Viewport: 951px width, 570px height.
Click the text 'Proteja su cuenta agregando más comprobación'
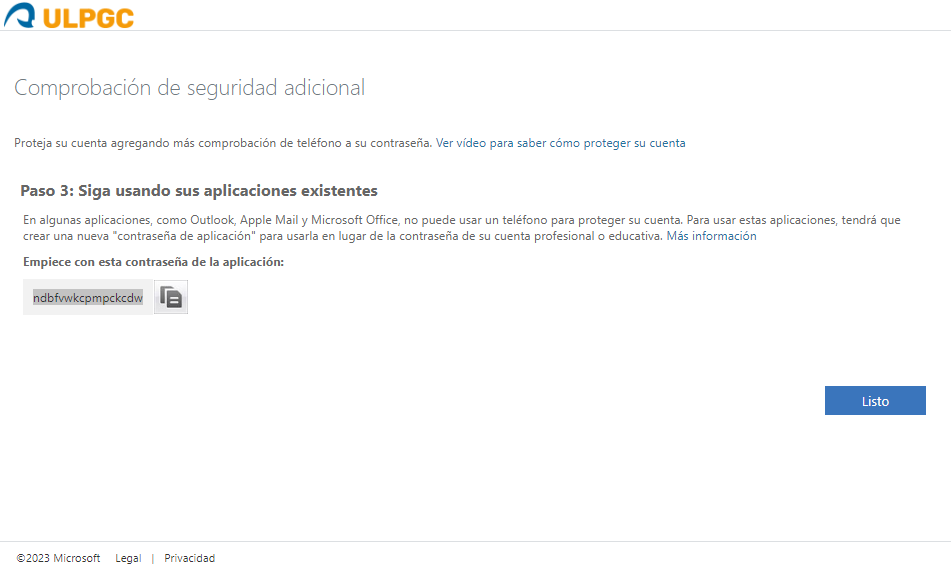pyautogui.click(x=148, y=143)
